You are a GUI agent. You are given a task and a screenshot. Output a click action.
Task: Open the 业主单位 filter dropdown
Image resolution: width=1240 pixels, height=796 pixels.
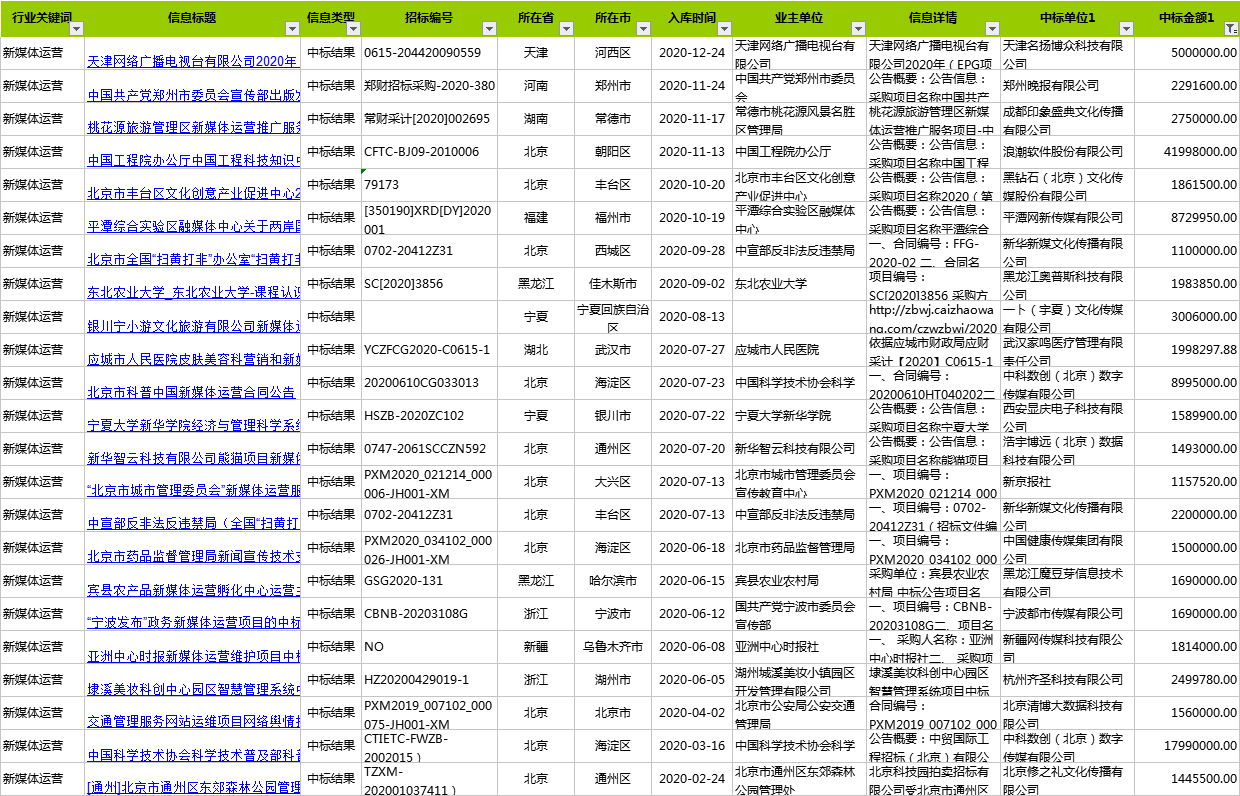857,29
